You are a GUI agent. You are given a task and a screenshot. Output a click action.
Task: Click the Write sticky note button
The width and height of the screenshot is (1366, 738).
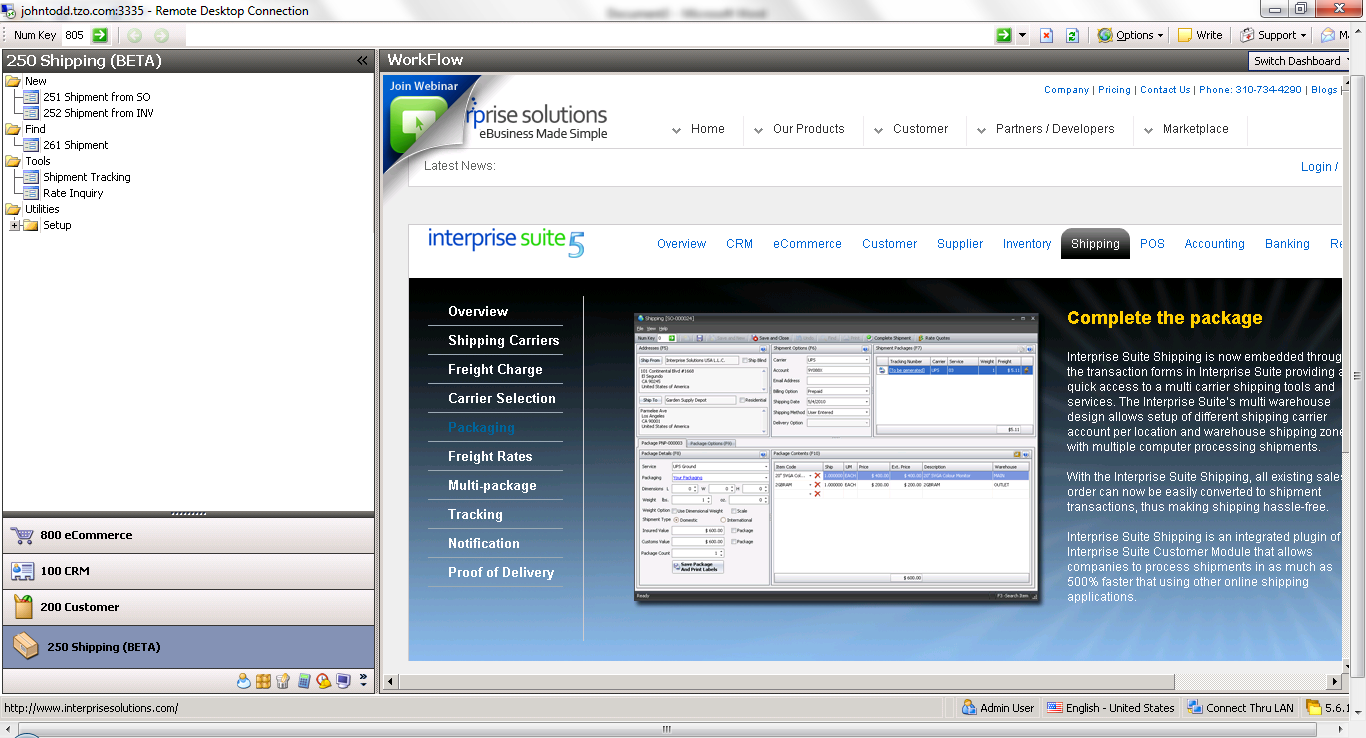coord(1200,35)
